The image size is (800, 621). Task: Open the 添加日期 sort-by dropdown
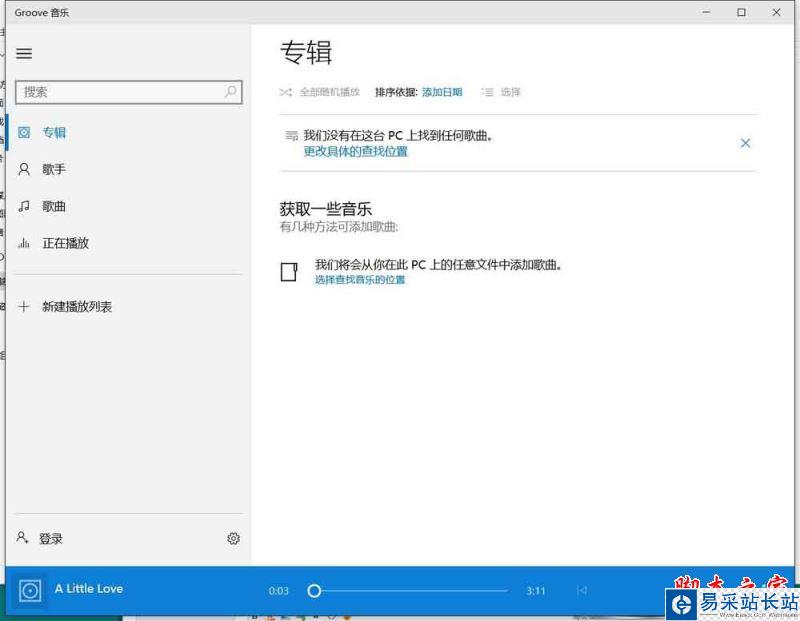pyautogui.click(x=443, y=91)
